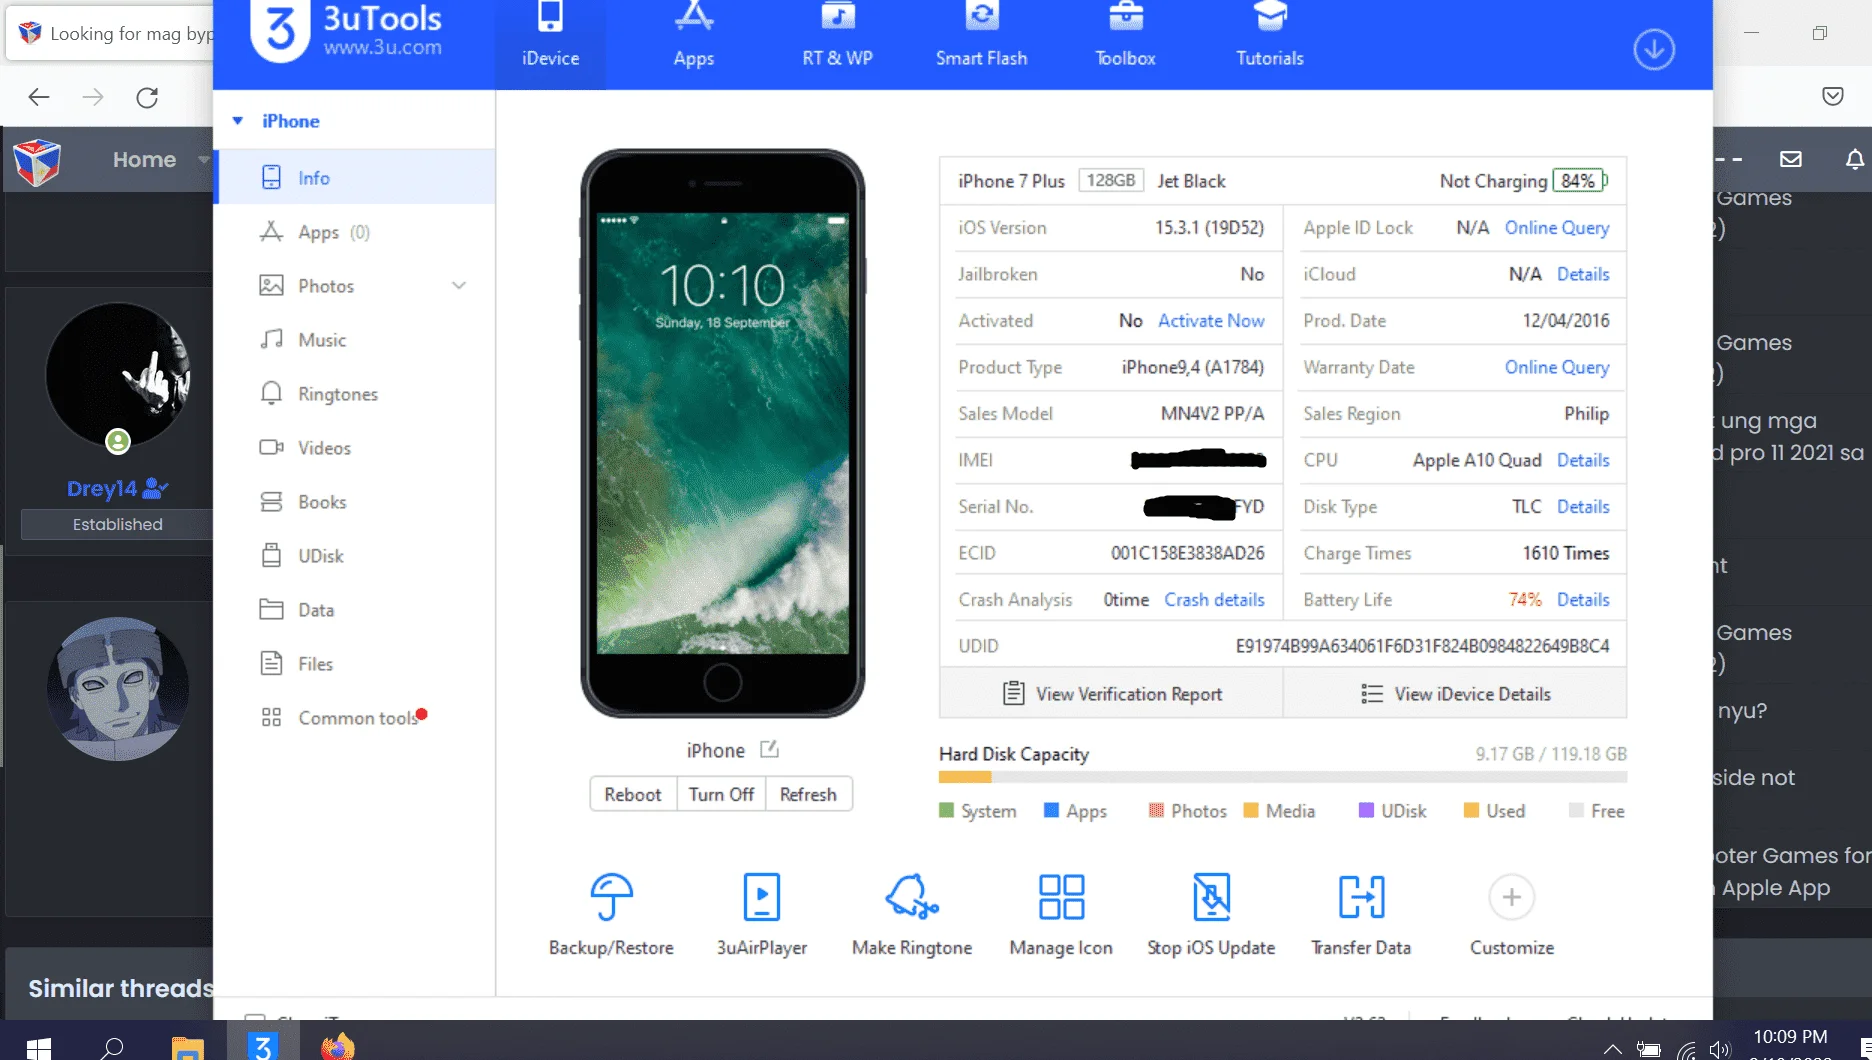This screenshot has width=1872, height=1060.
Task: Open Apps (0) in the sidebar
Action: click(x=355, y=232)
